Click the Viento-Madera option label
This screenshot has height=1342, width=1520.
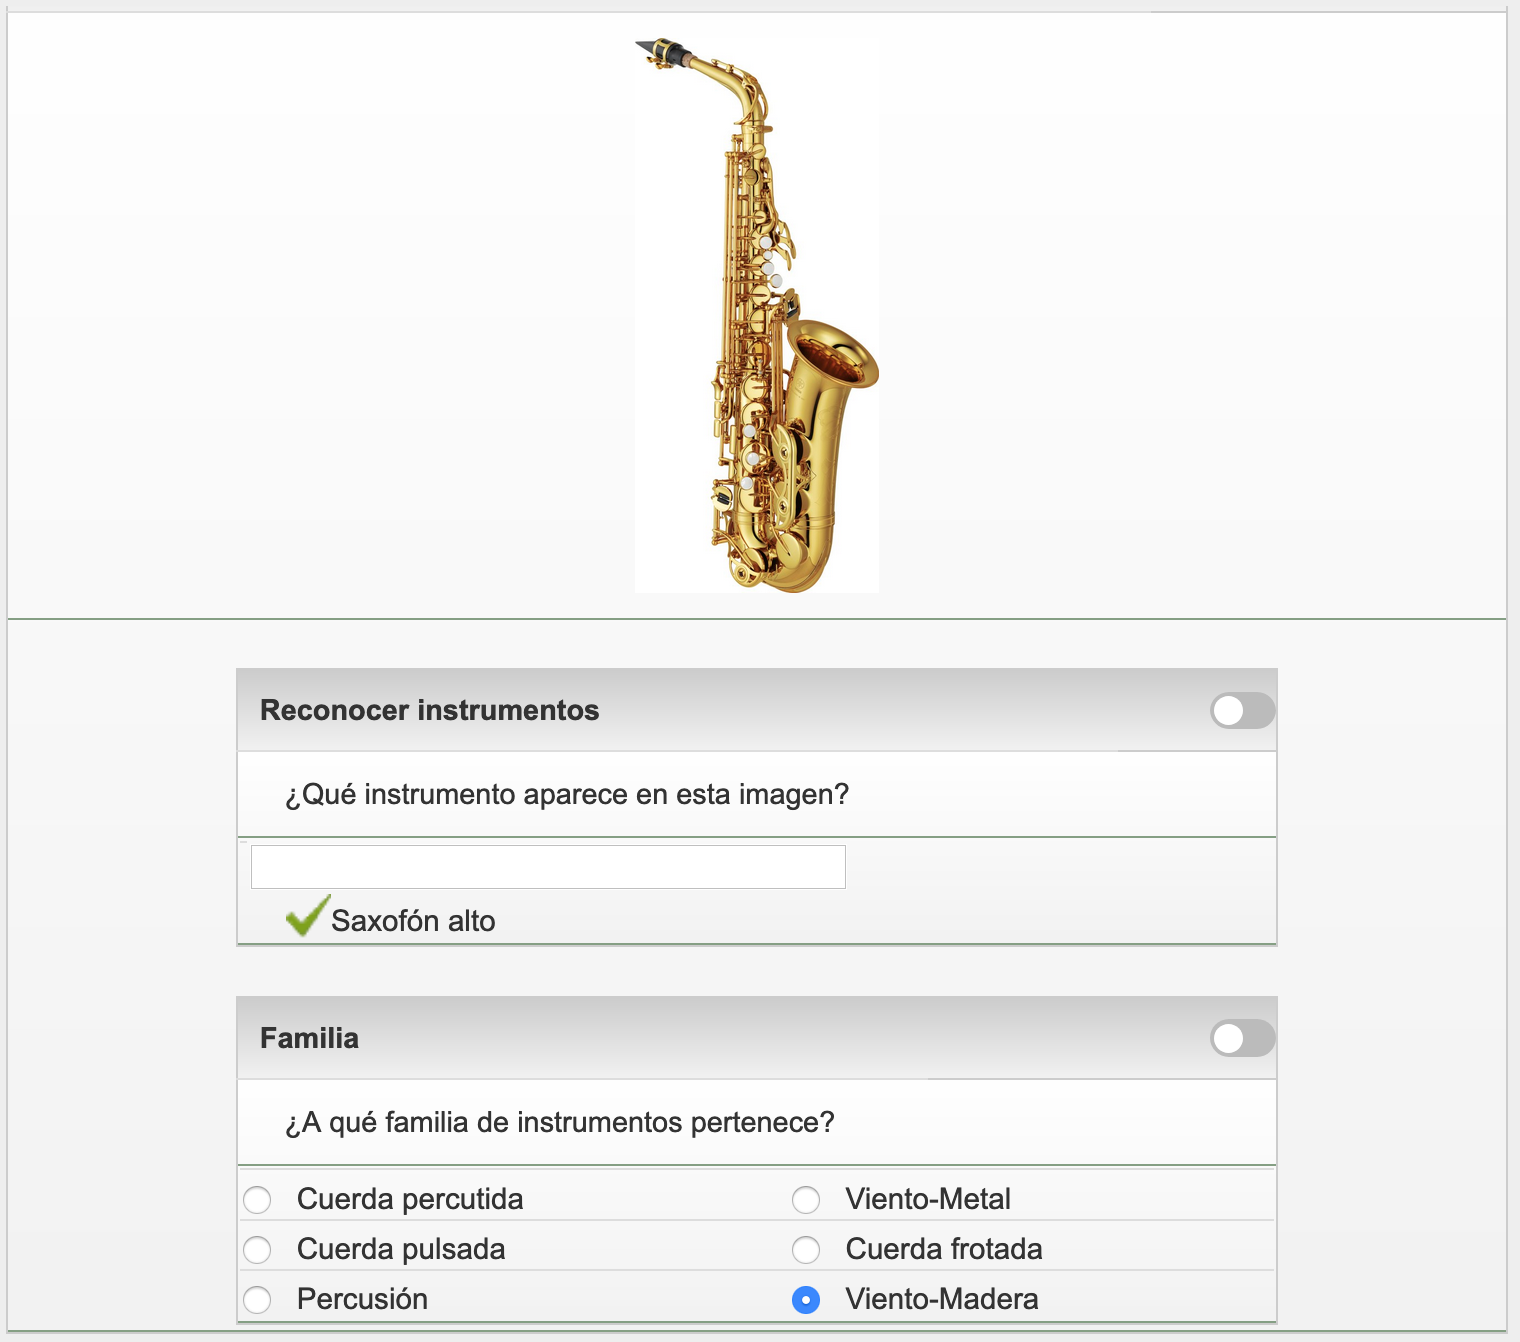pyautogui.click(x=942, y=1299)
